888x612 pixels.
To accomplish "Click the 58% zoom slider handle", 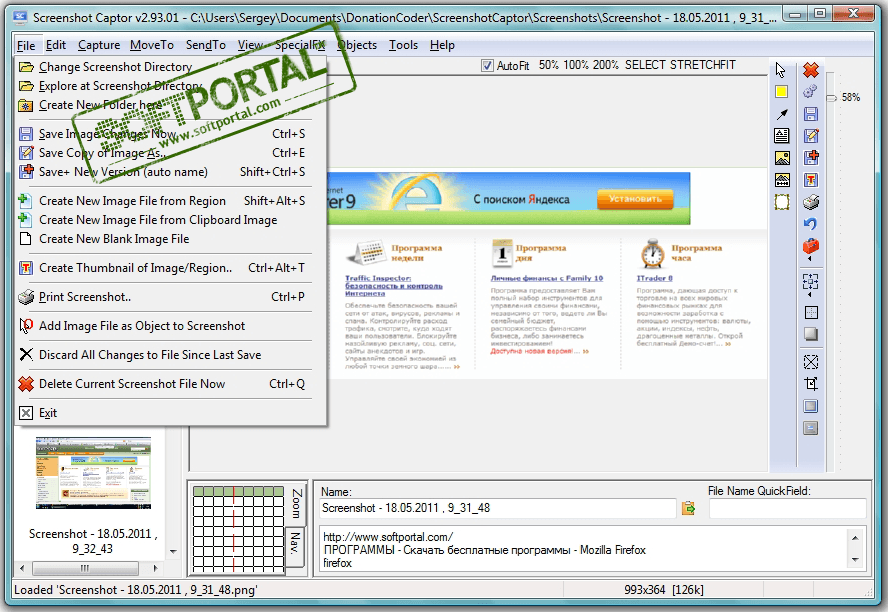I will pos(831,98).
